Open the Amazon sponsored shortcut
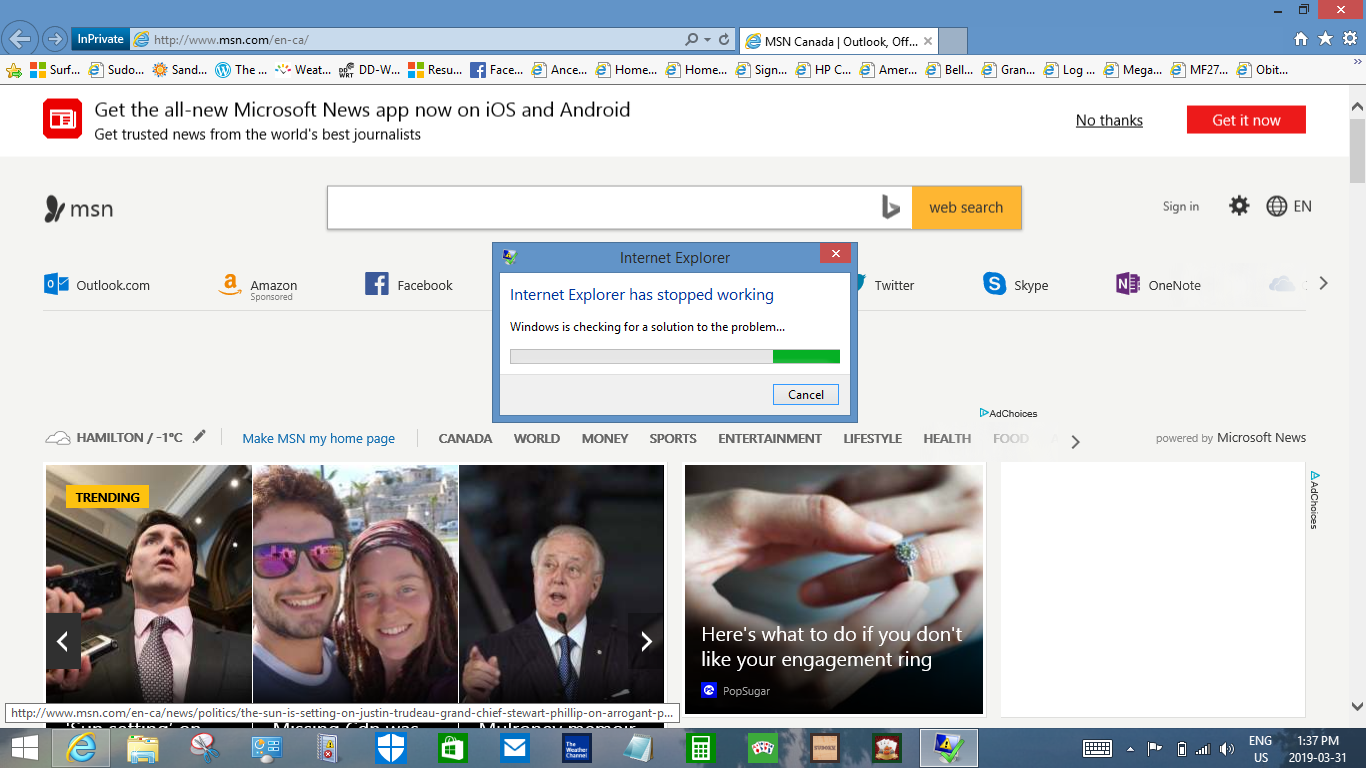The height and width of the screenshot is (768, 1366). coord(257,286)
